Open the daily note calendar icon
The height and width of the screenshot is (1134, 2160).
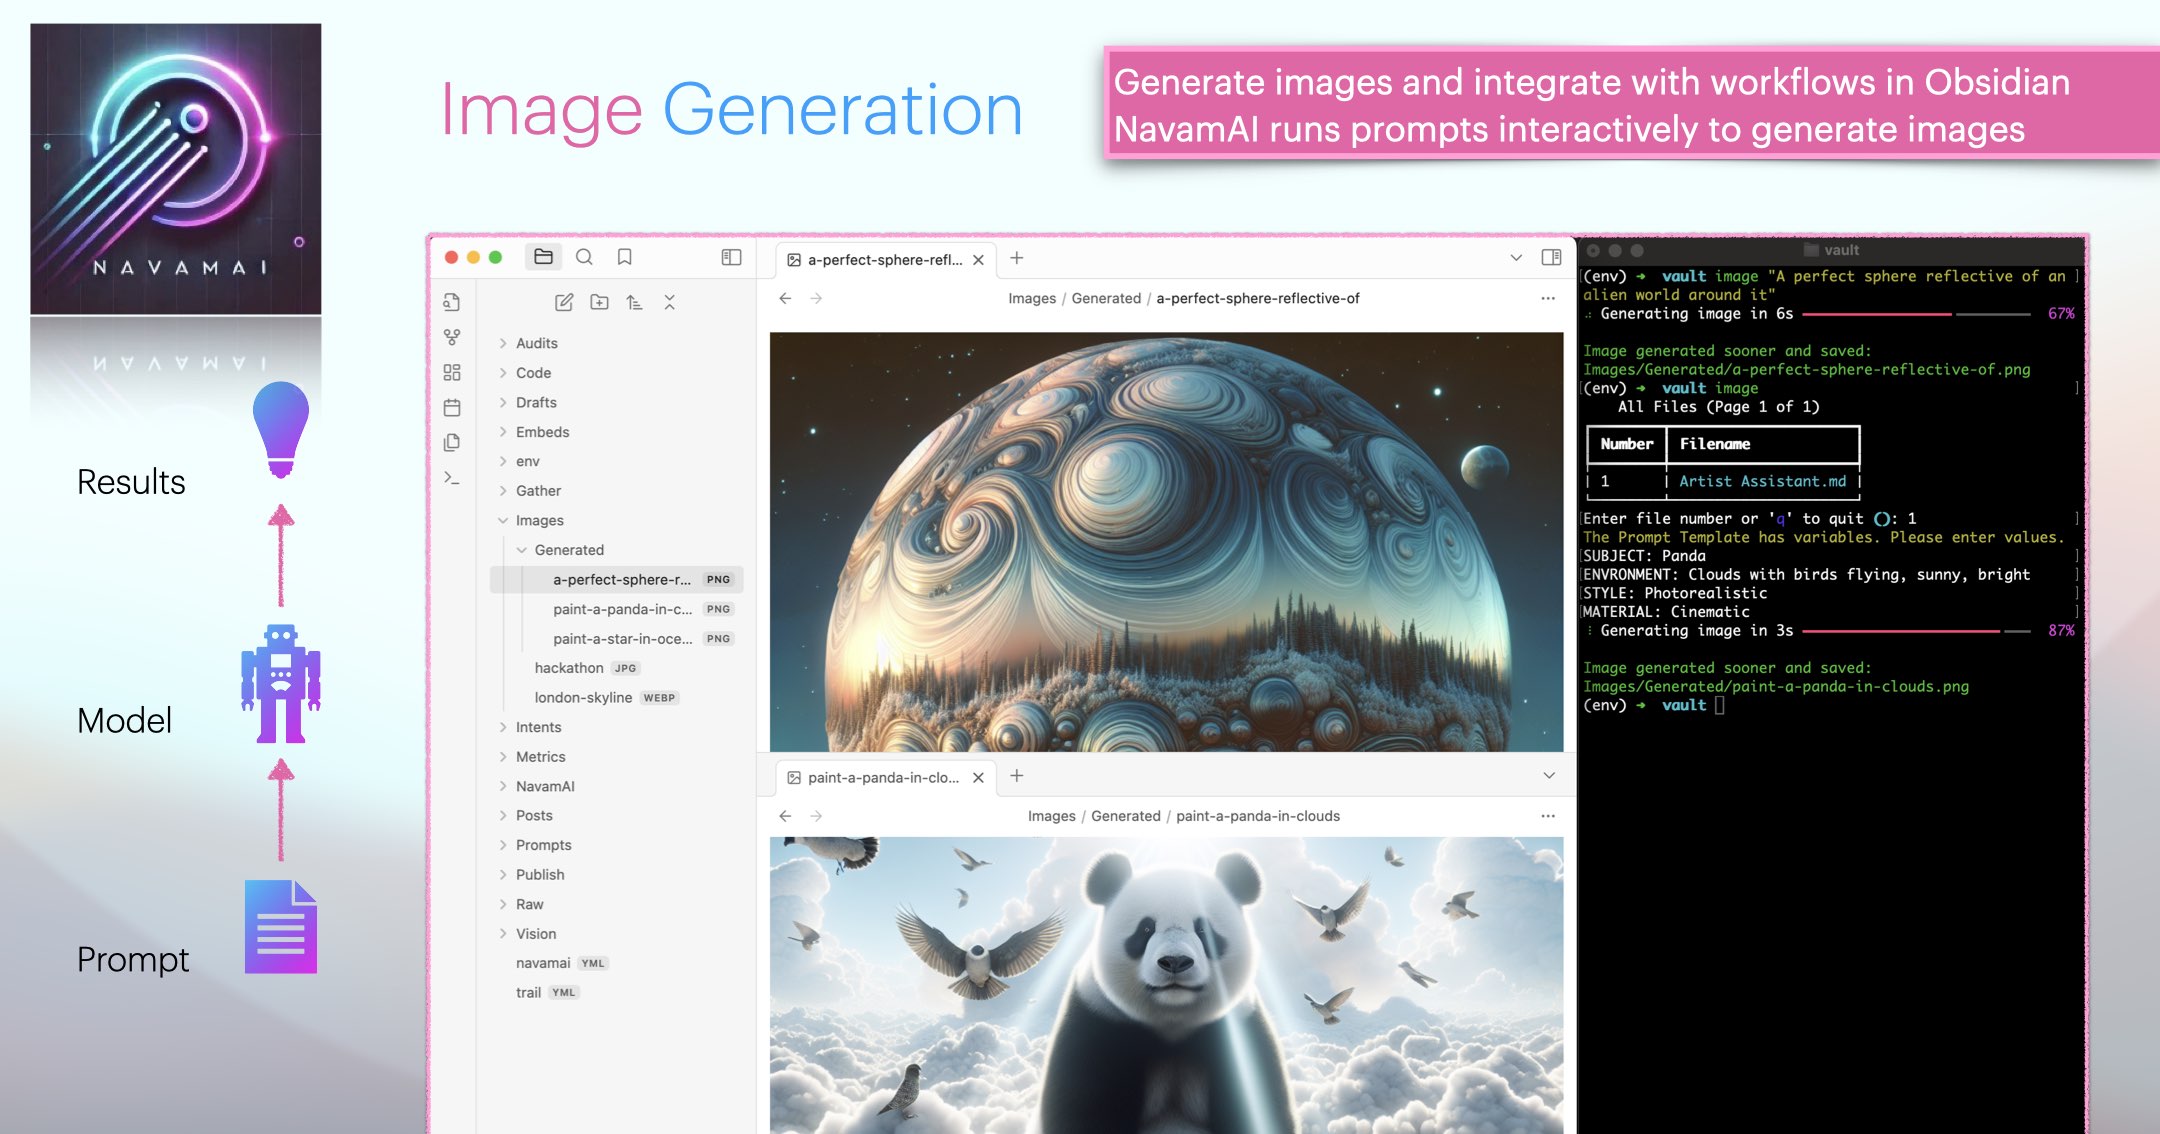452,407
